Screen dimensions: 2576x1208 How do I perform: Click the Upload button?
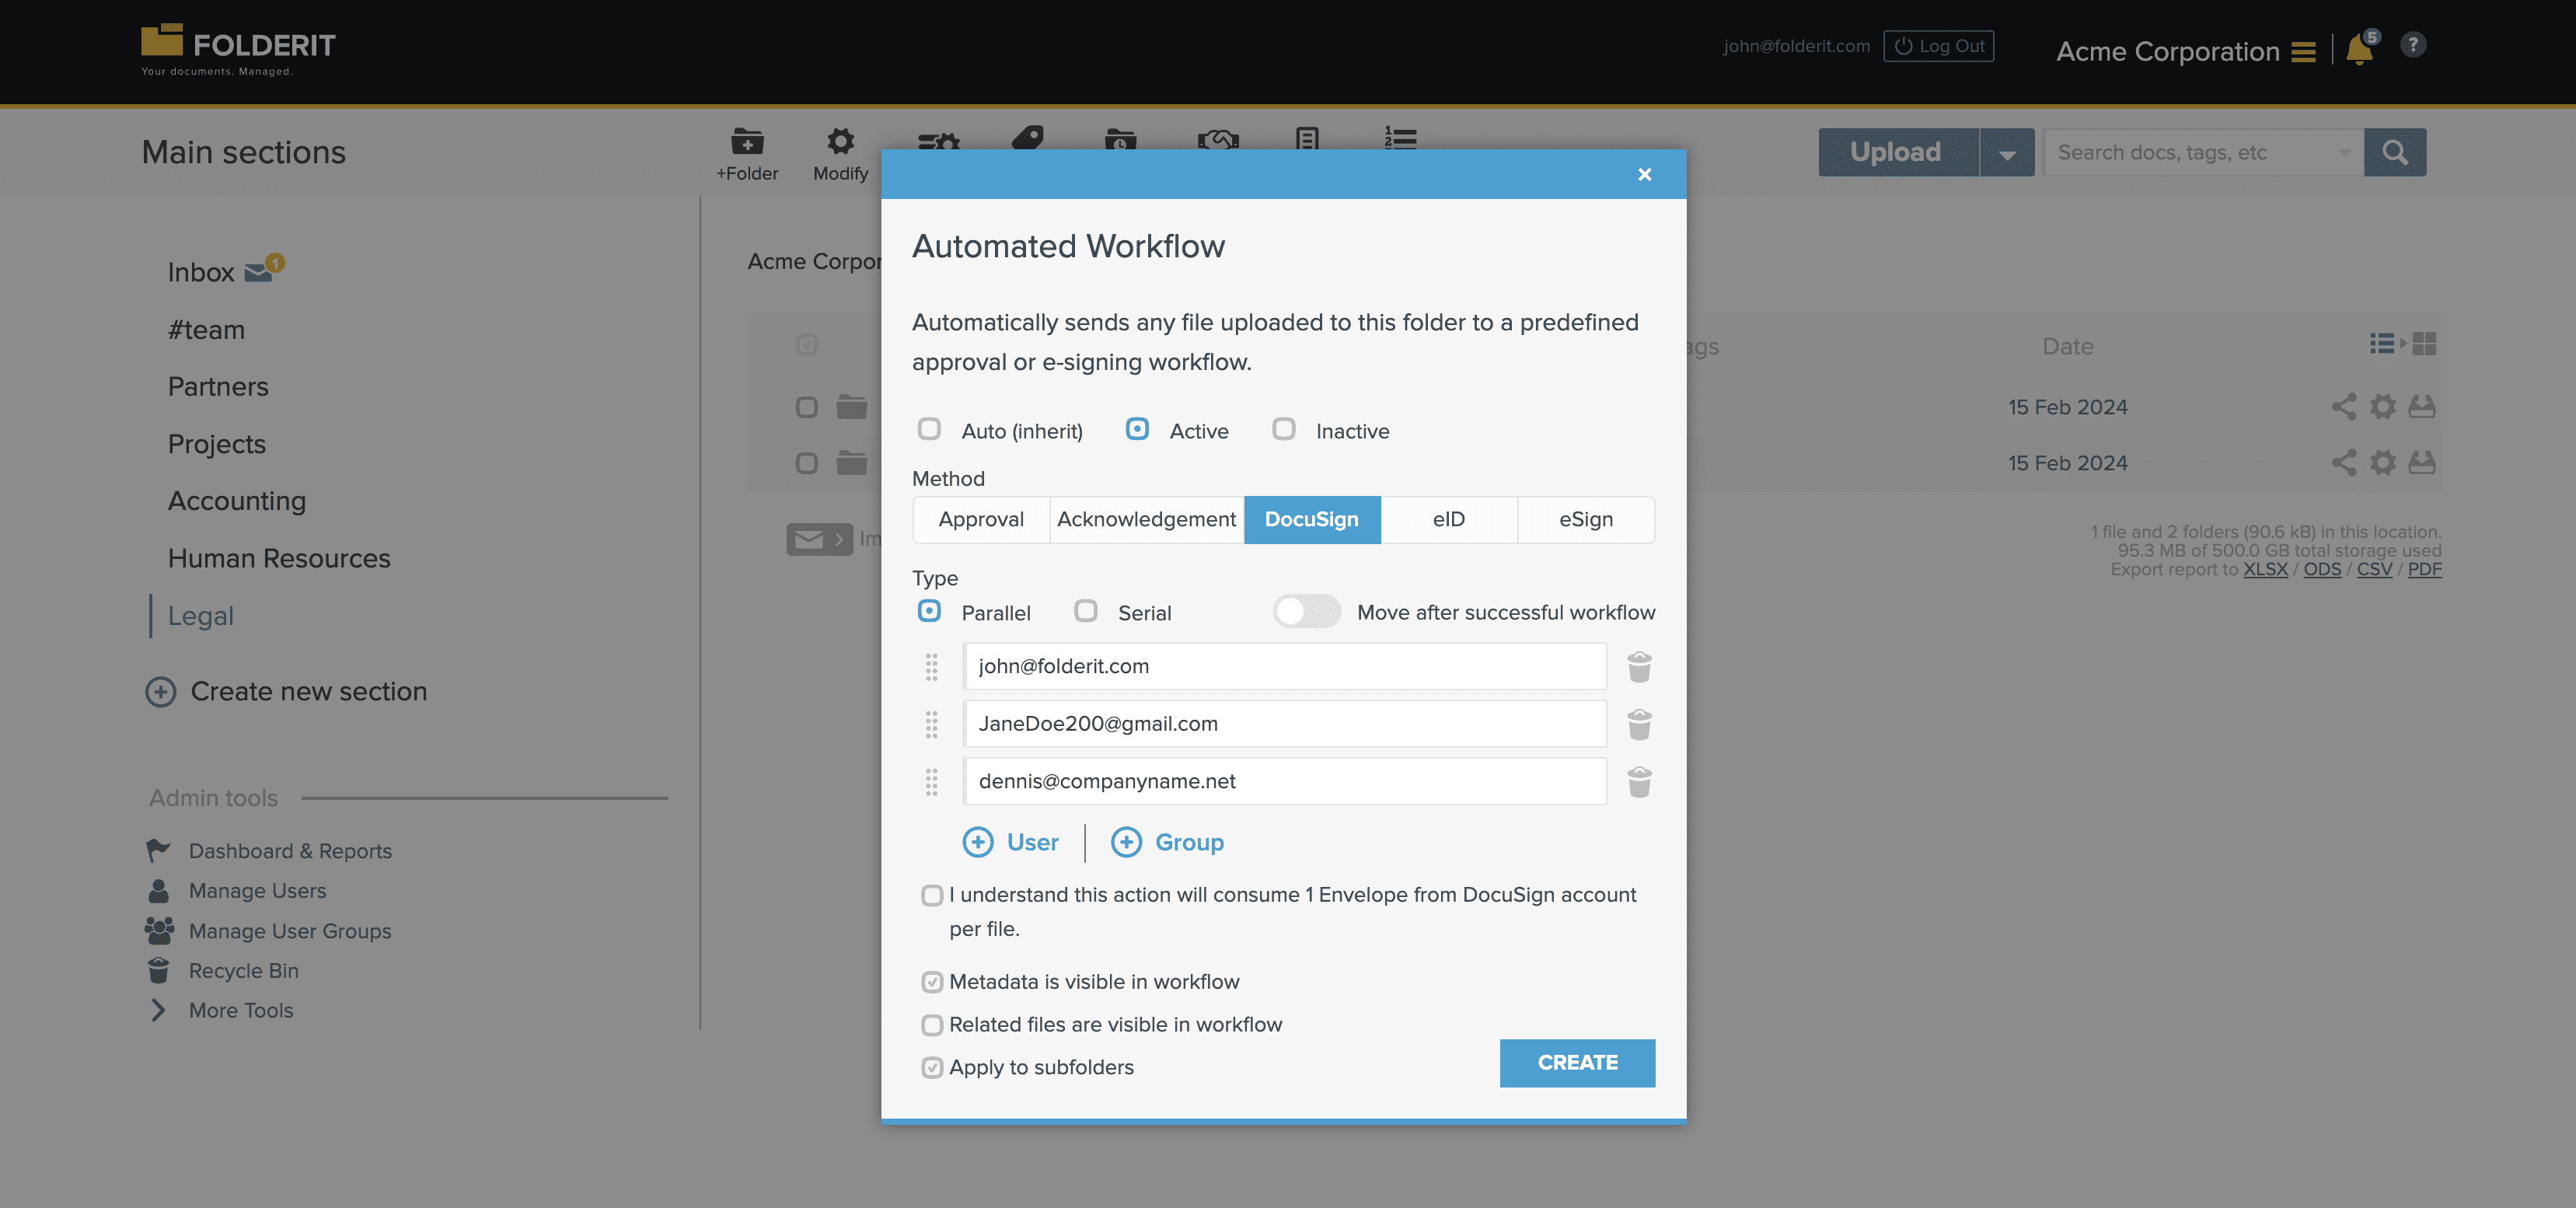1897,152
